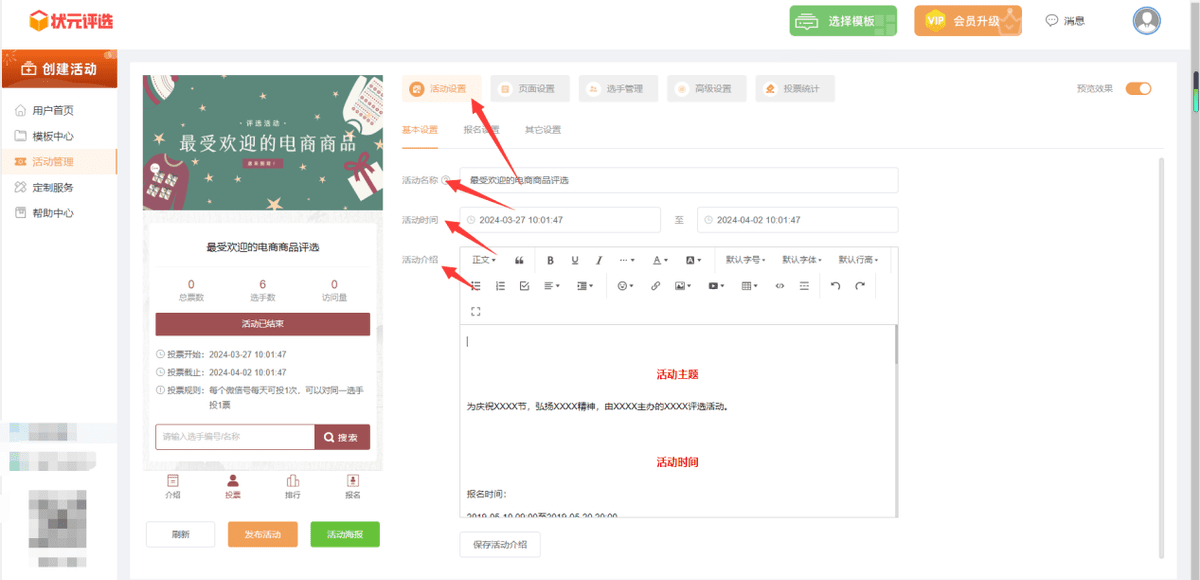The width and height of the screenshot is (1200, 580).
Task: Open the emoji insert icon in the editor
Action: pyautogui.click(x=623, y=285)
